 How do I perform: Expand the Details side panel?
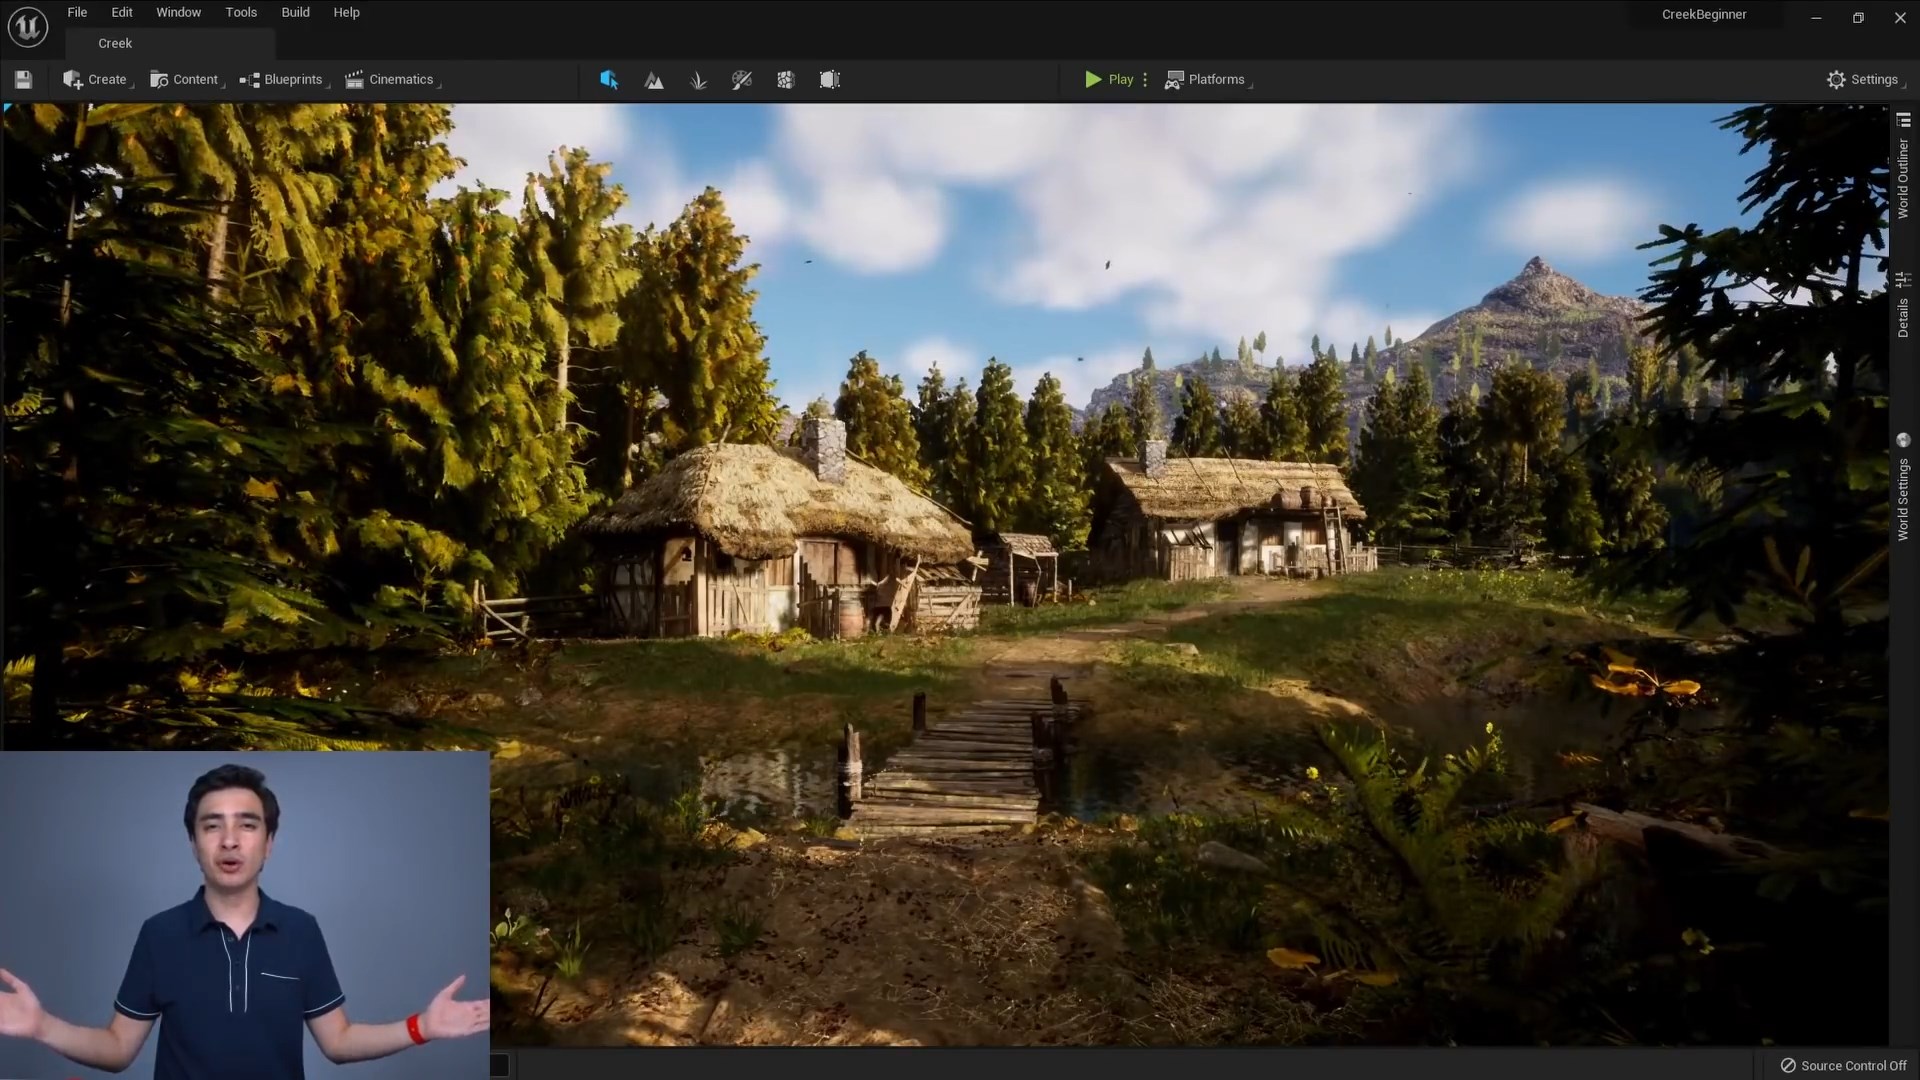[1903, 305]
